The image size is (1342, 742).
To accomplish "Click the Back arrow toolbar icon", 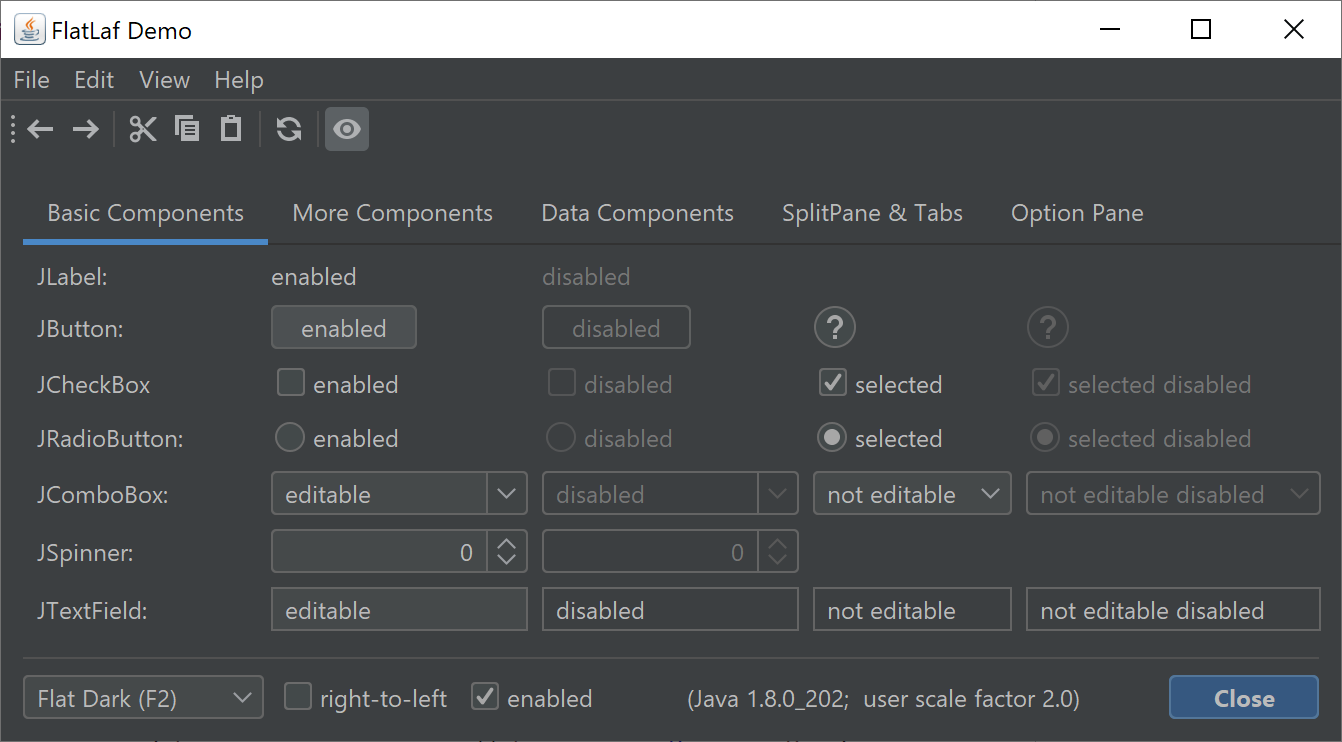I will (40, 129).
